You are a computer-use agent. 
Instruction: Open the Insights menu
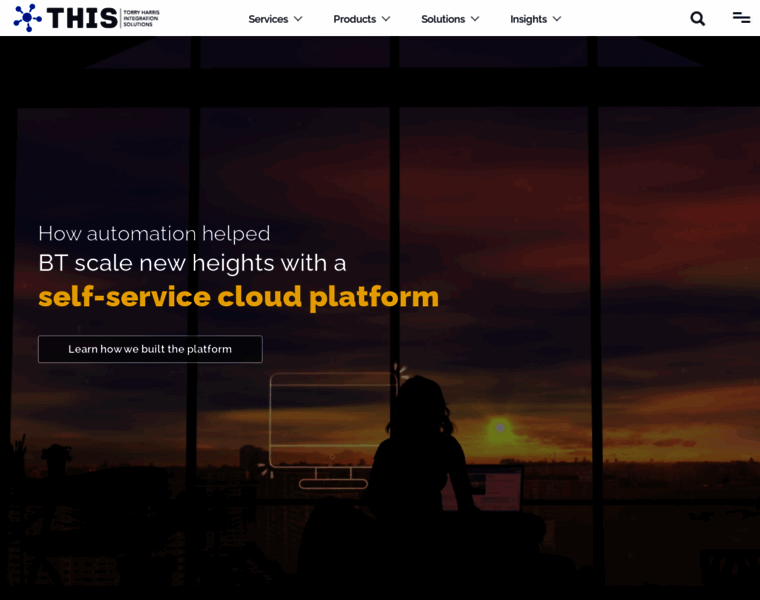click(528, 19)
